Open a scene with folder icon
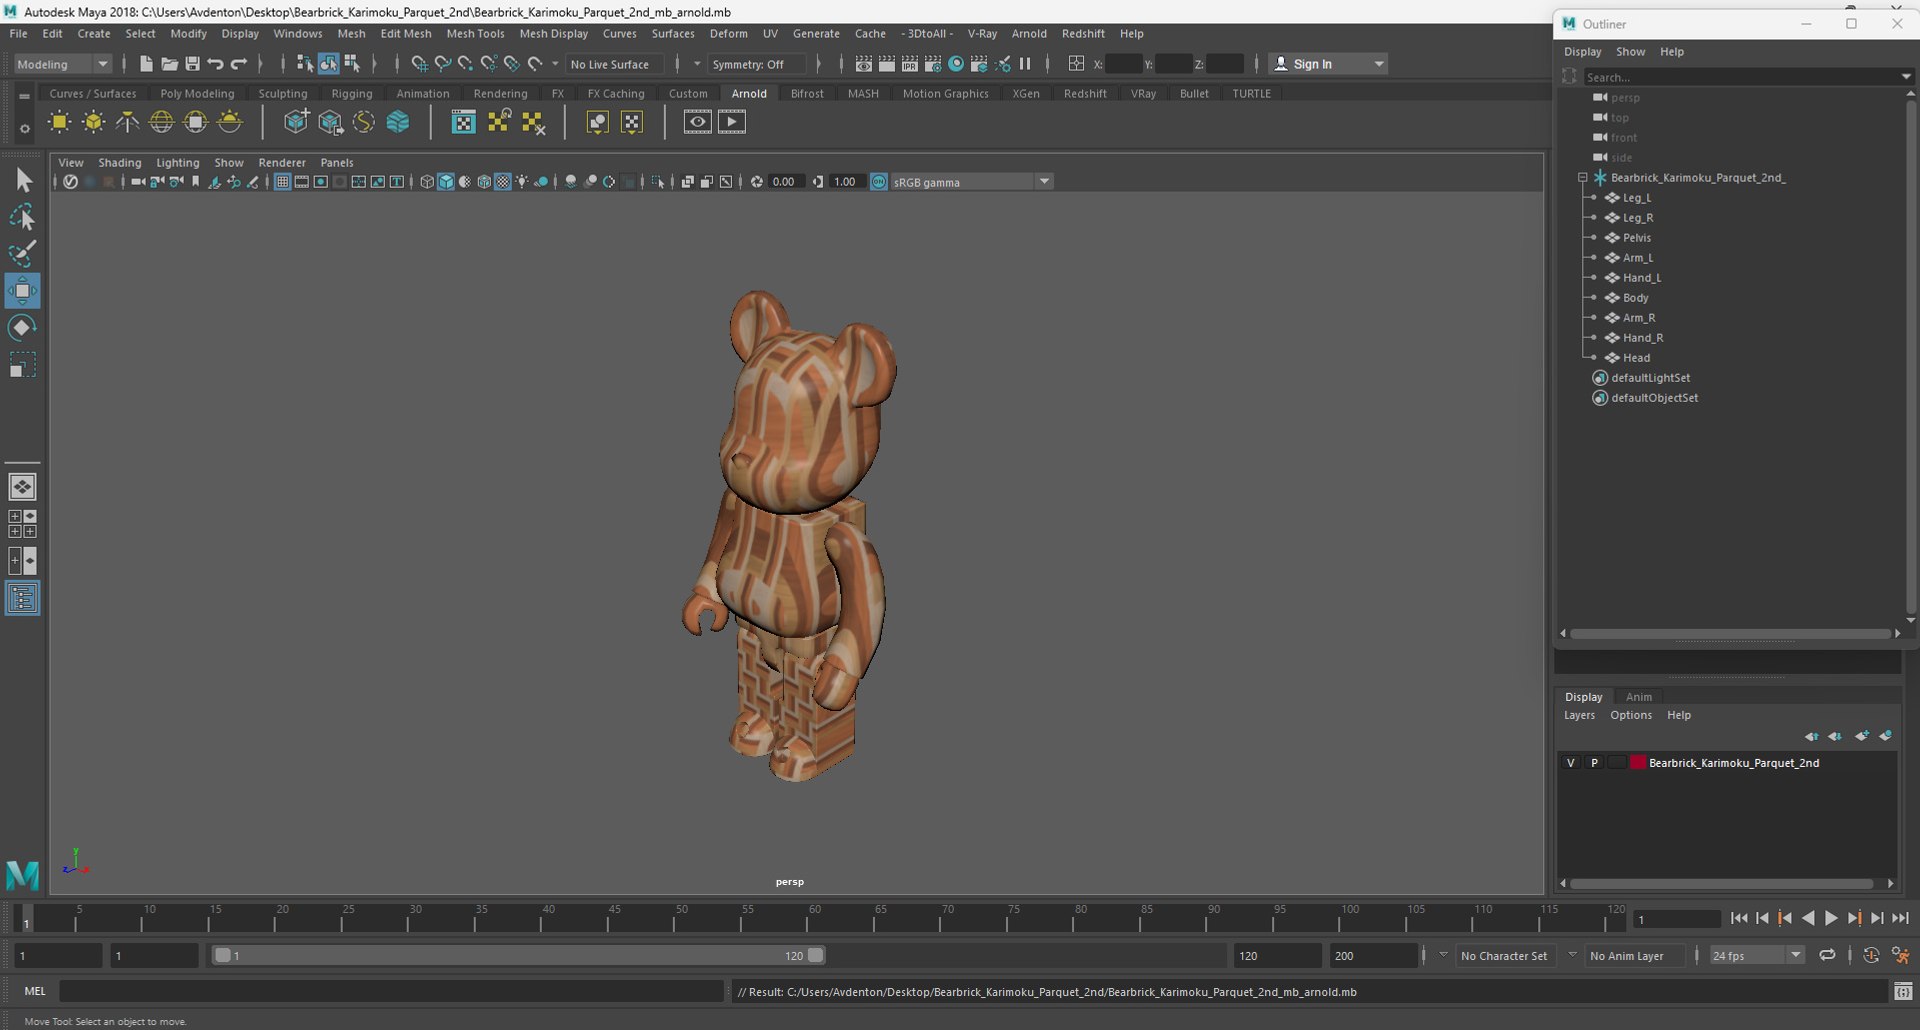The height and width of the screenshot is (1030, 1920). point(169,64)
